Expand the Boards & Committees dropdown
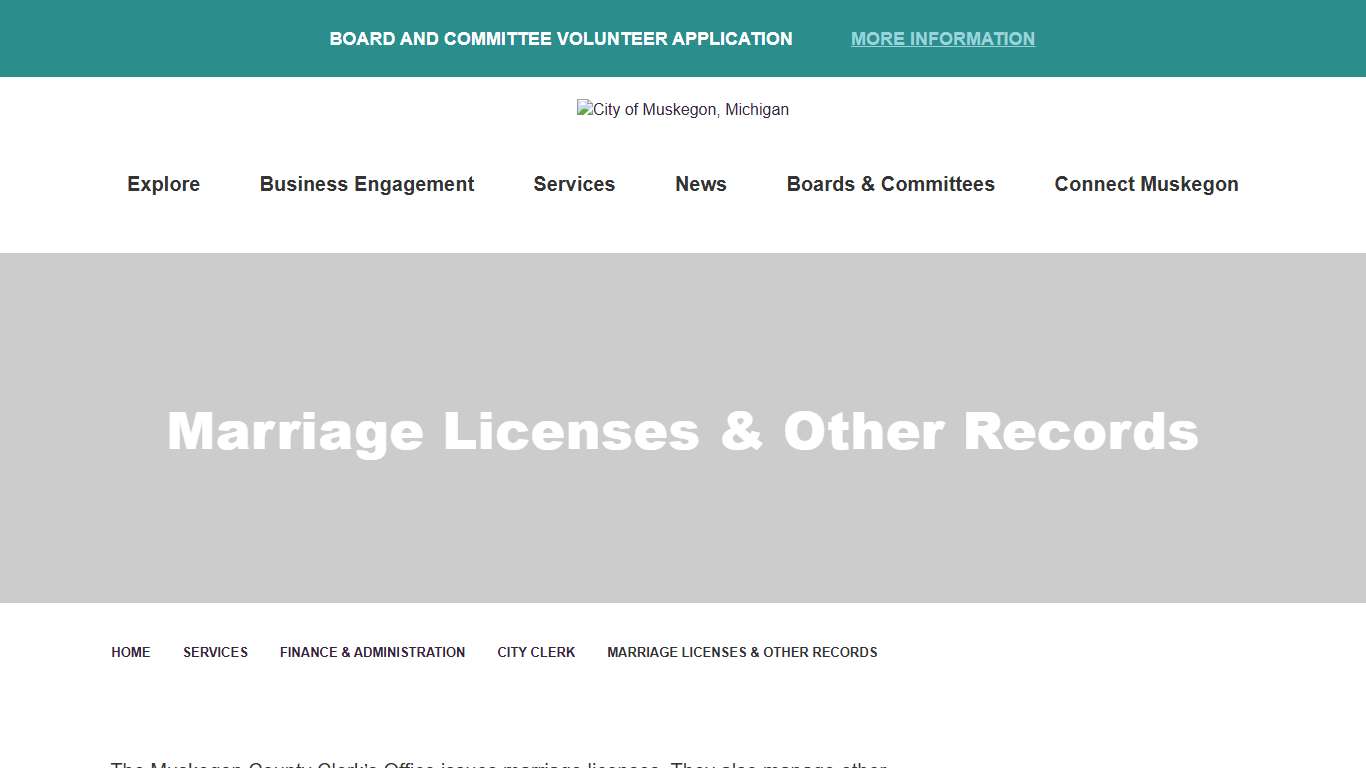 (x=890, y=184)
